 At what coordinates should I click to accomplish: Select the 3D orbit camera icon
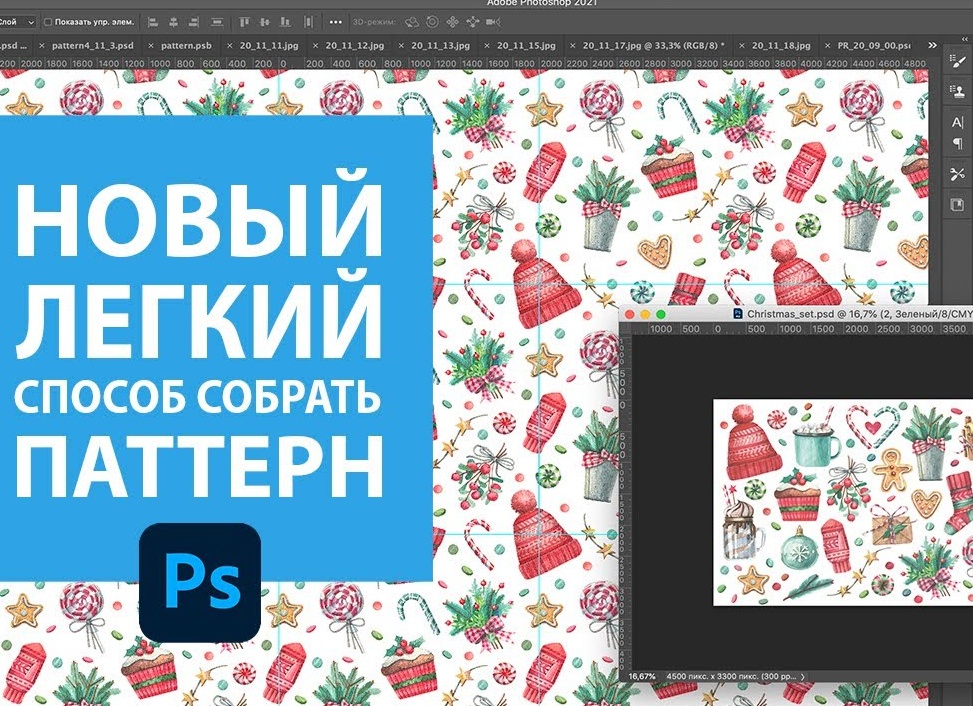coord(411,22)
